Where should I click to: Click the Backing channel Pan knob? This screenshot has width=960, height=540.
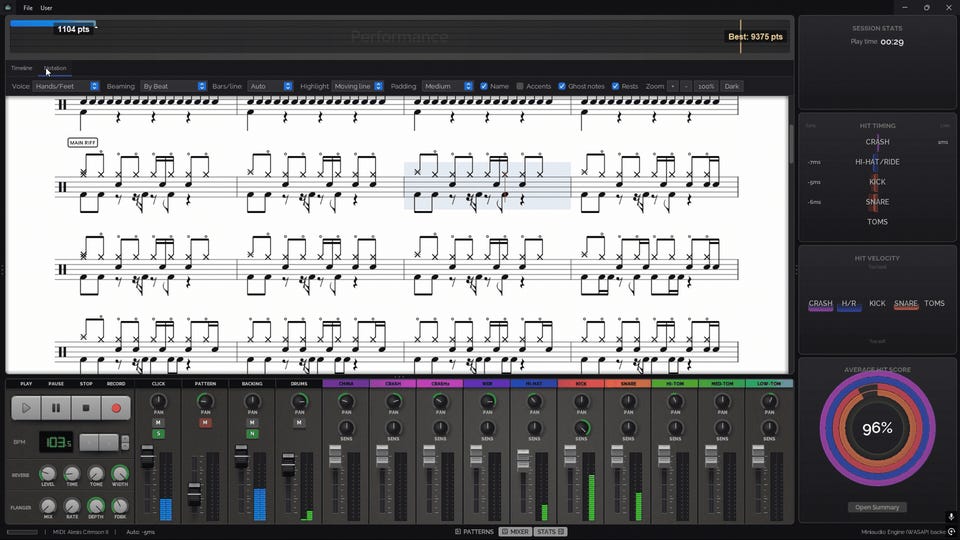(252, 402)
